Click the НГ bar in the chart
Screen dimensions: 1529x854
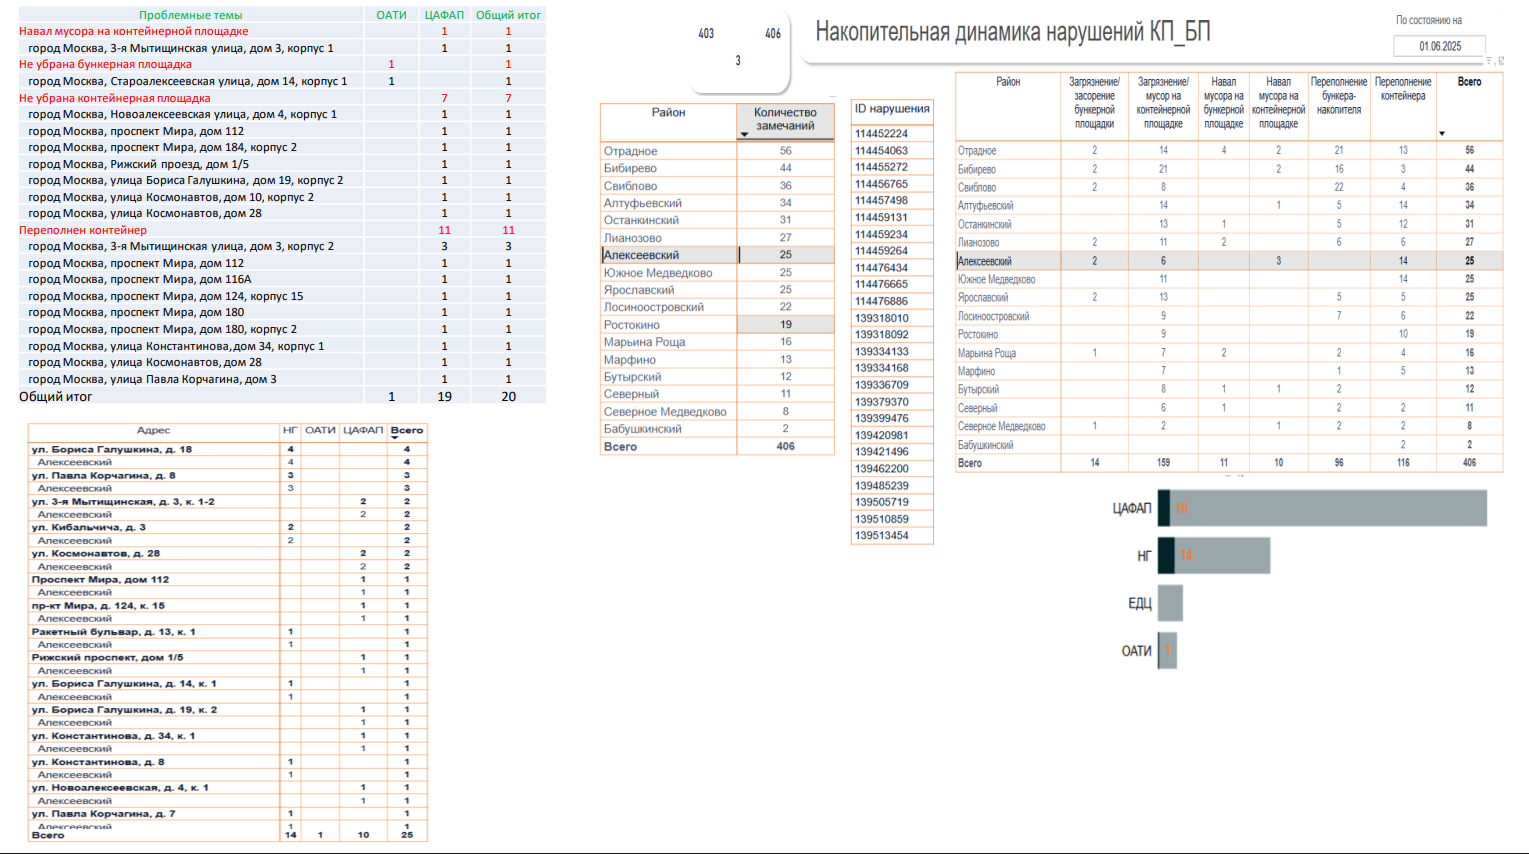click(x=1214, y=555)
